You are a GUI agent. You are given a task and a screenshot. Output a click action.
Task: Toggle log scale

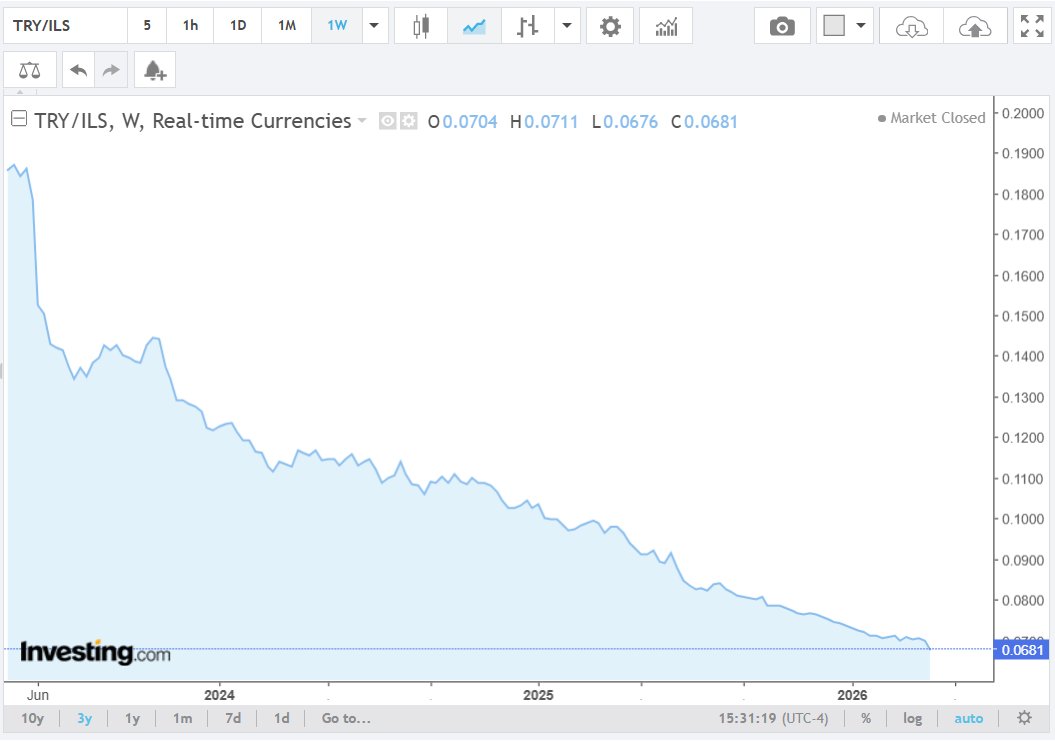(x=912, y=718)
